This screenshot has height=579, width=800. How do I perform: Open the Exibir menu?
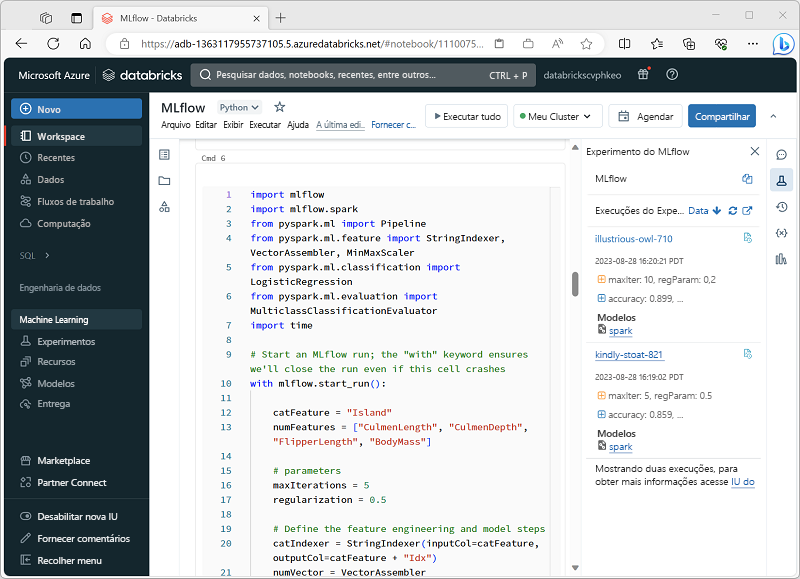233,124
